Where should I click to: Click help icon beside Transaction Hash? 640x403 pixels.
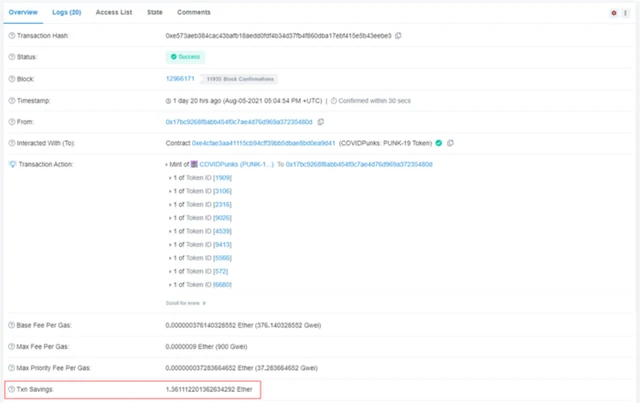coord(12,36)
